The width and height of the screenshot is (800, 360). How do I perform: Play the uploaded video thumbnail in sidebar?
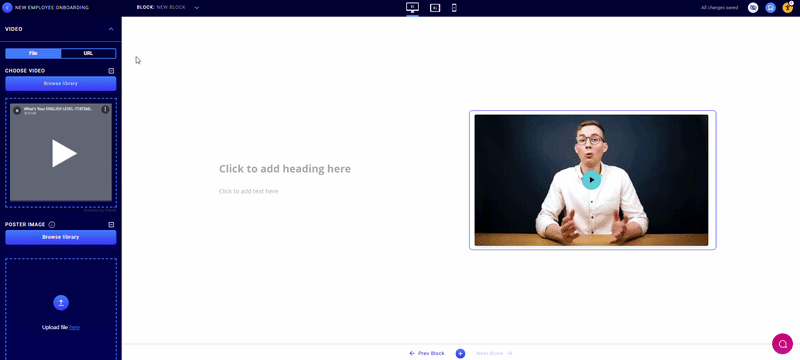click(64, 153)
